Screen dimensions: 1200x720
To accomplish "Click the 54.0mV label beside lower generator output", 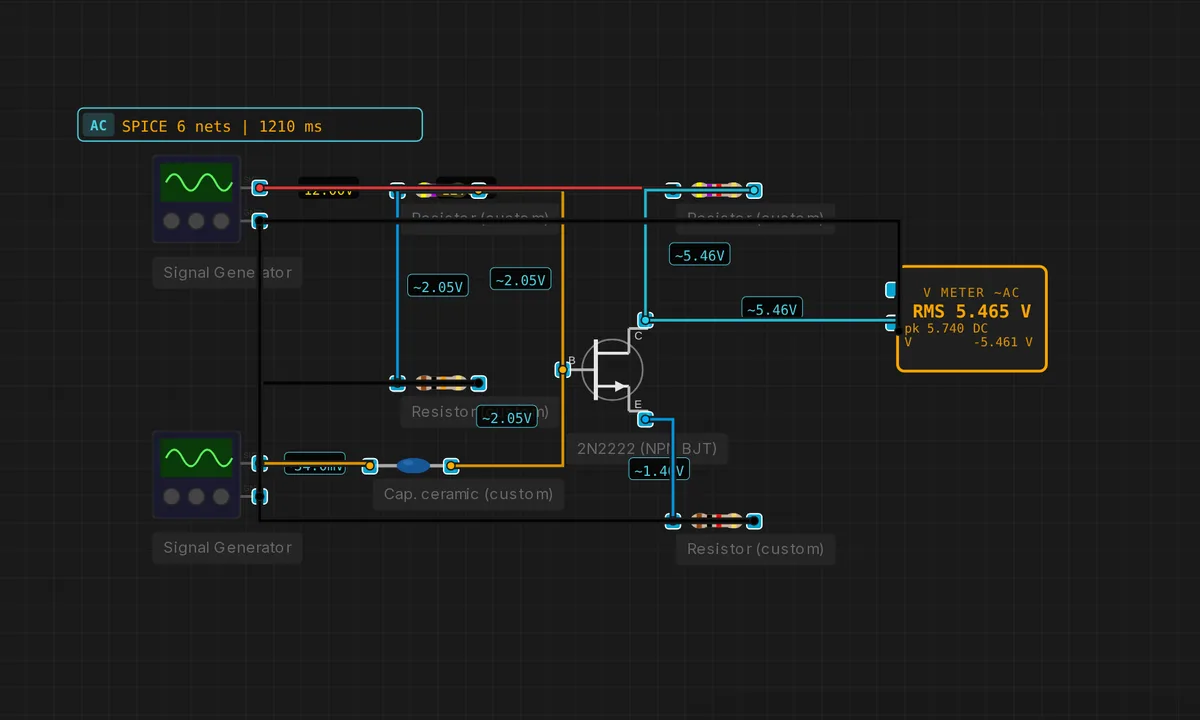I will click(315, 465).
